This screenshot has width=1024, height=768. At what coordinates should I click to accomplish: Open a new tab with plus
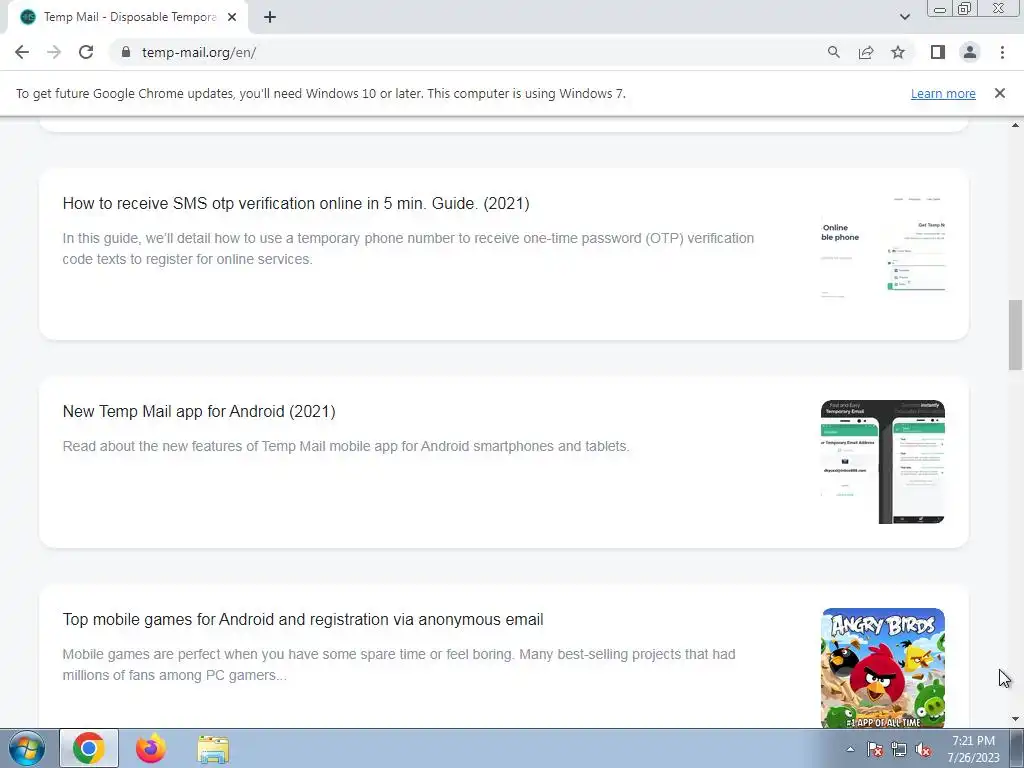pyautogui.click(x=270, y=17)
